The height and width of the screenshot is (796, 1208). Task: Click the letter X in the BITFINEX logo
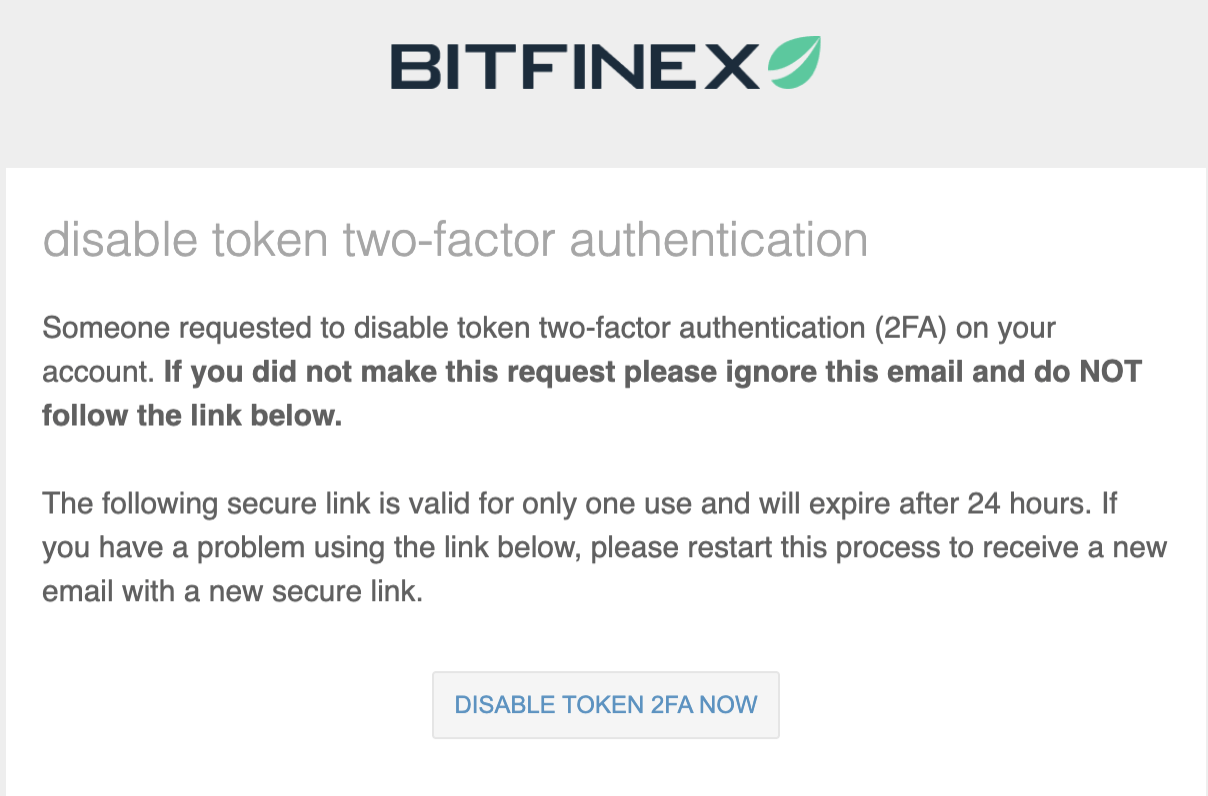735,64
